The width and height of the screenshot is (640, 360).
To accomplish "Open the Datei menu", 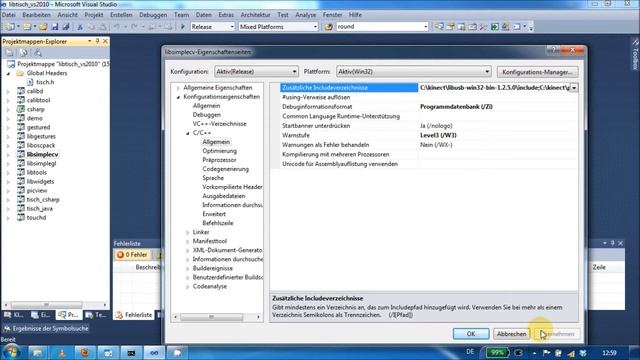I will coord(9,15).
